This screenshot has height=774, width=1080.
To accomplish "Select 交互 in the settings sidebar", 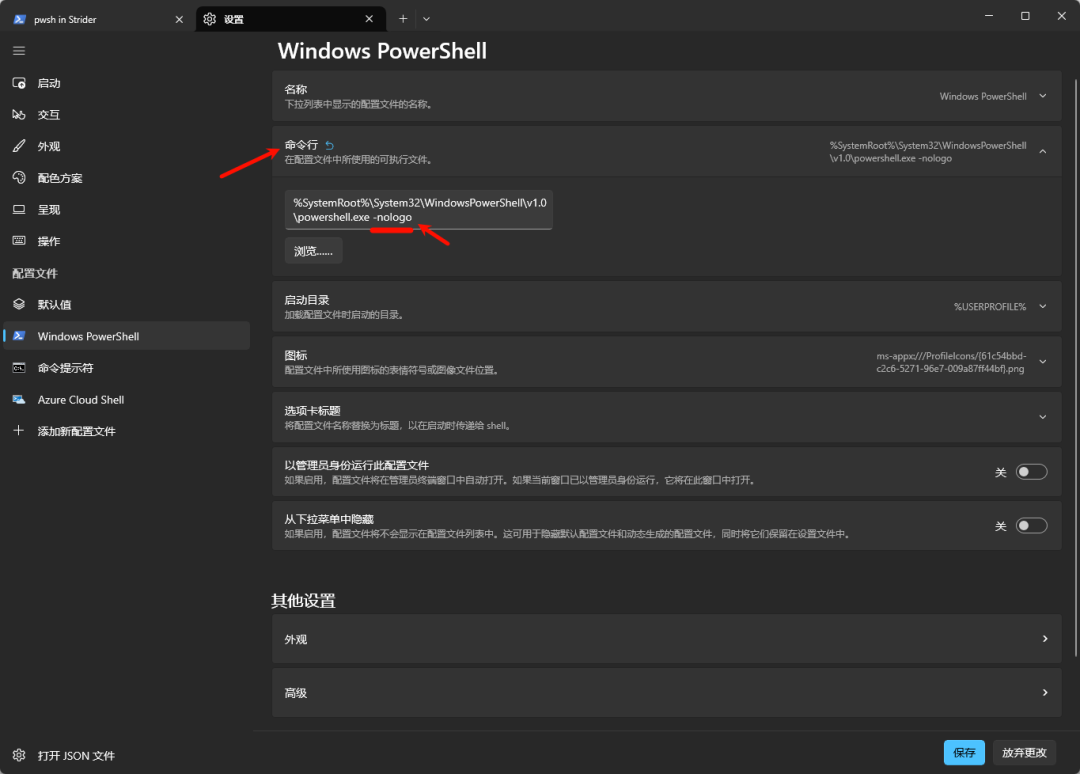I will coord(127,115).
